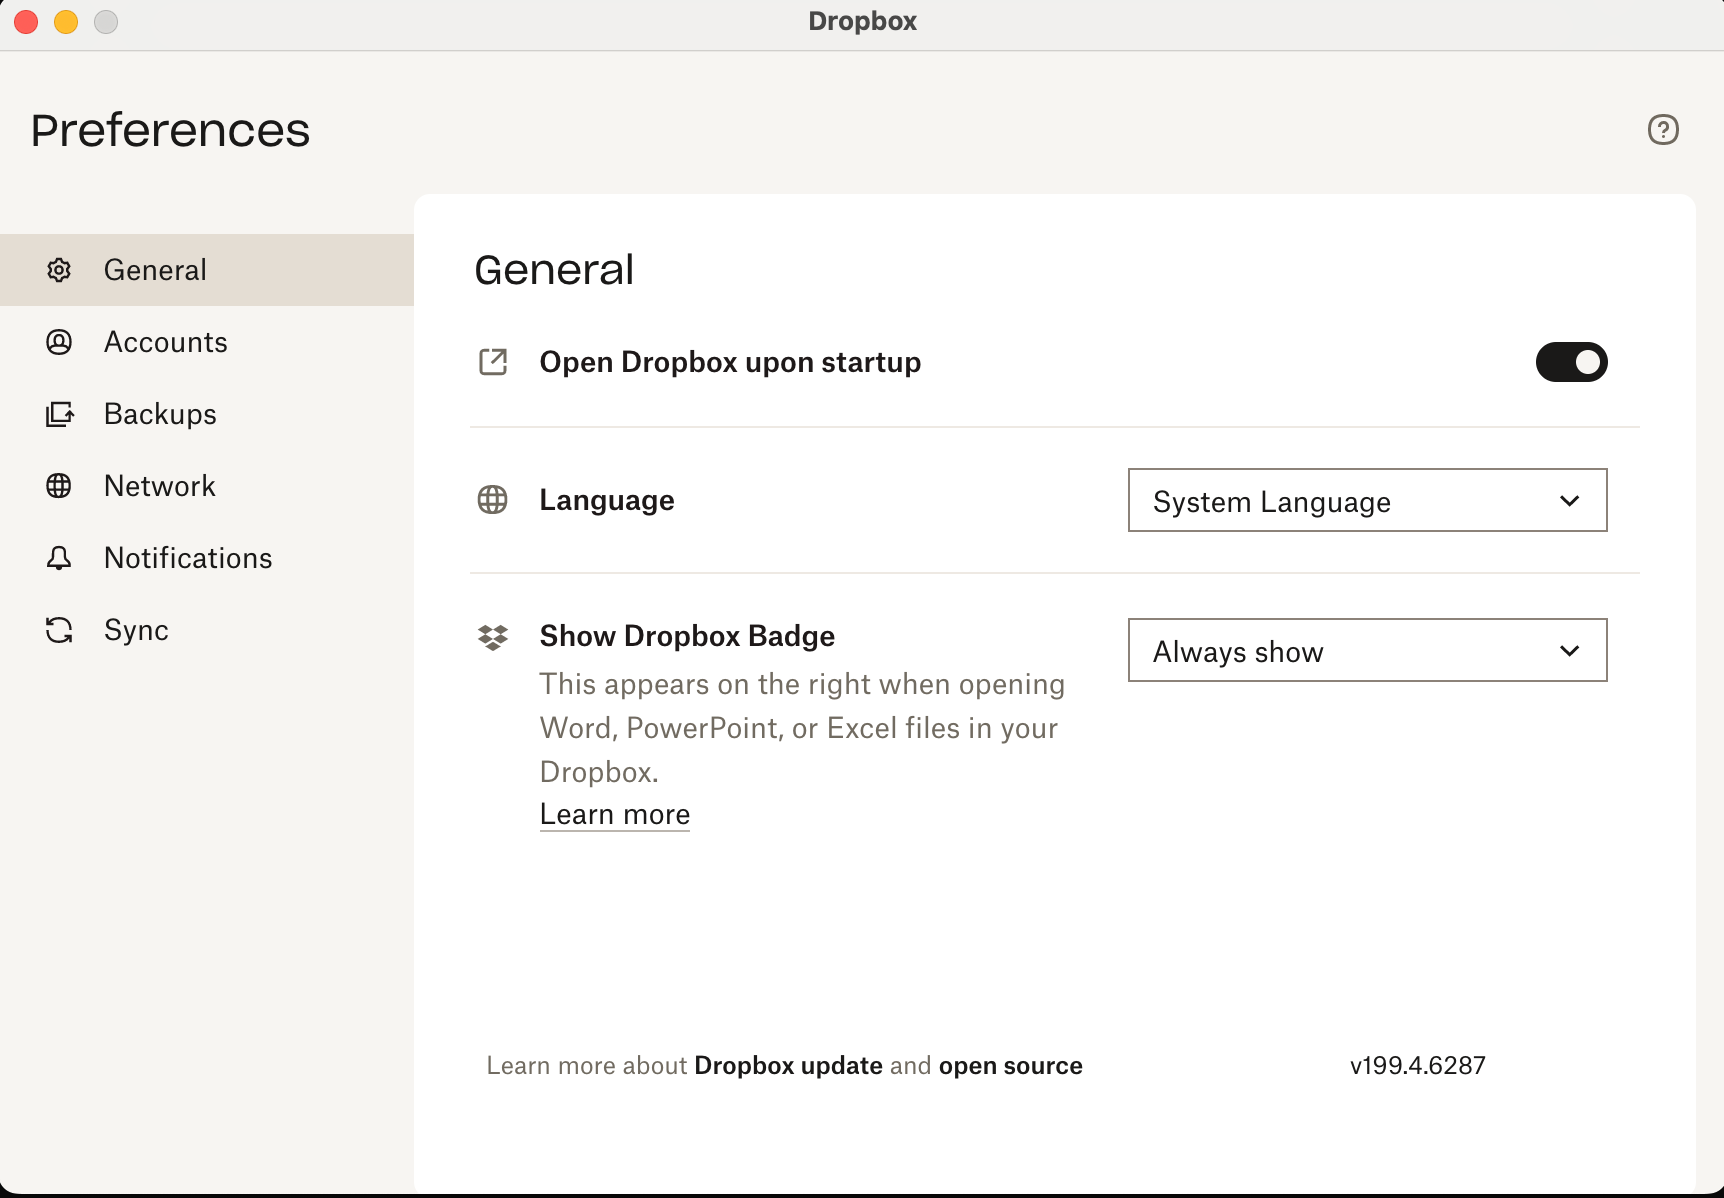Click the Show Dropbox Badge label

point(687,636)
